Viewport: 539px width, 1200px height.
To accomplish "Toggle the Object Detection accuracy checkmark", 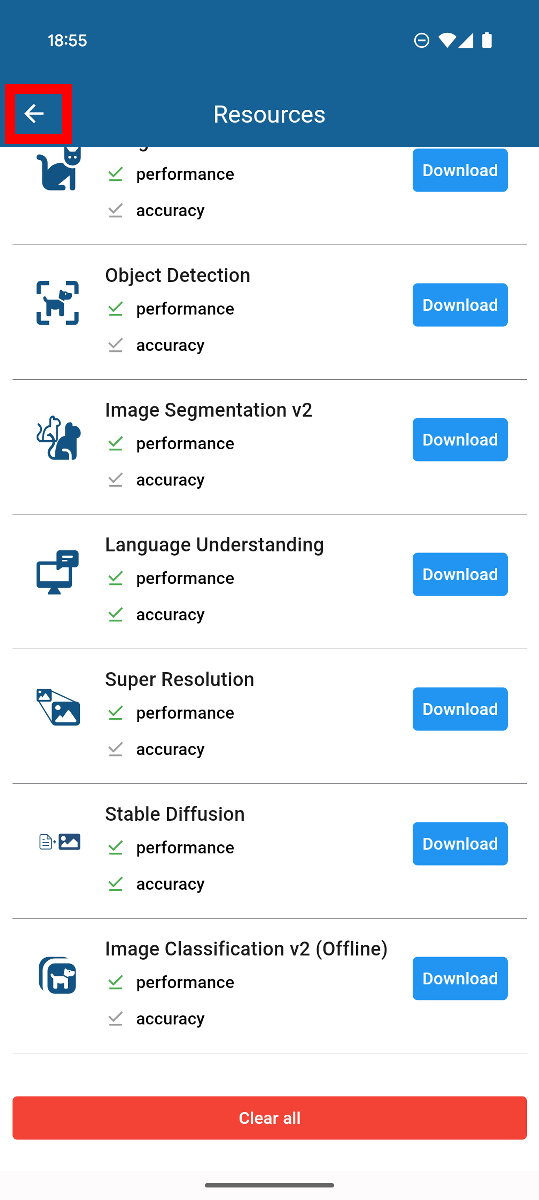I will click(x=115, y=345).
